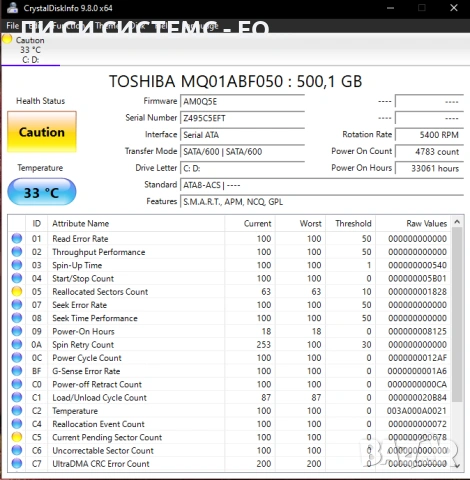Click the blue status dot for Temperature attribute

point(17,410)
